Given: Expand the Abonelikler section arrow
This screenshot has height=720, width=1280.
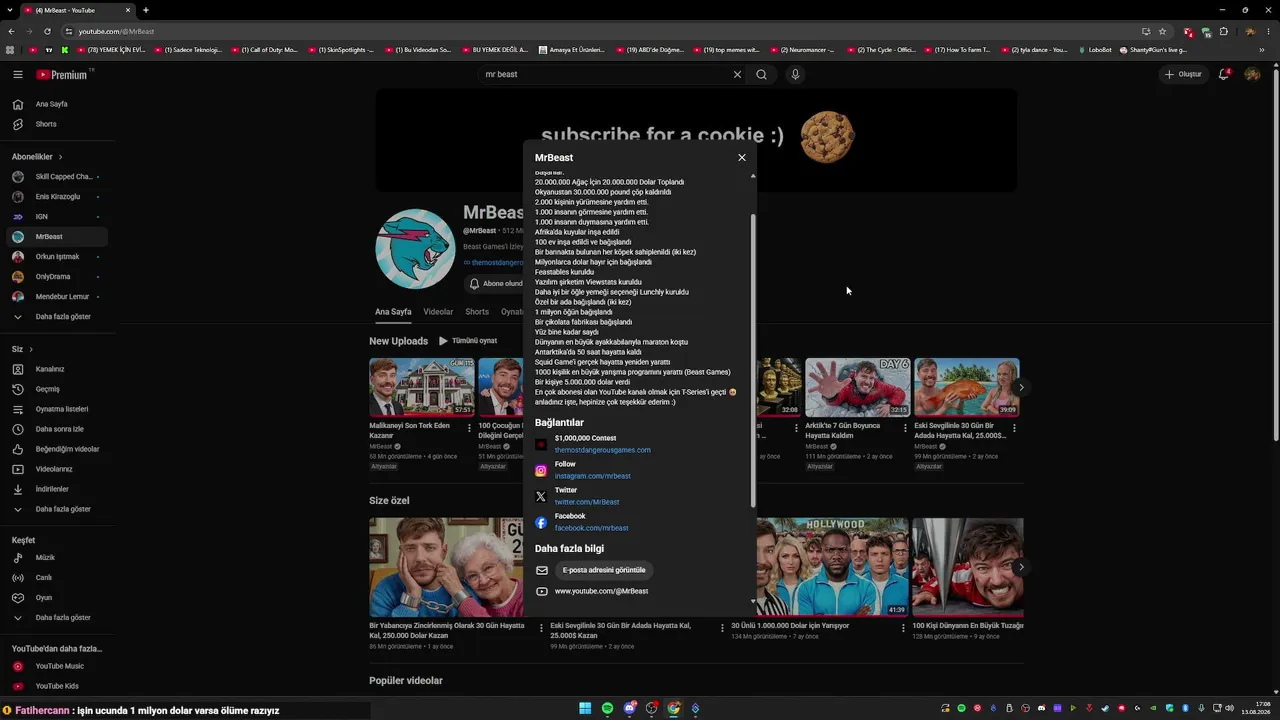Looking at the screenshot, I should point(60,157).
